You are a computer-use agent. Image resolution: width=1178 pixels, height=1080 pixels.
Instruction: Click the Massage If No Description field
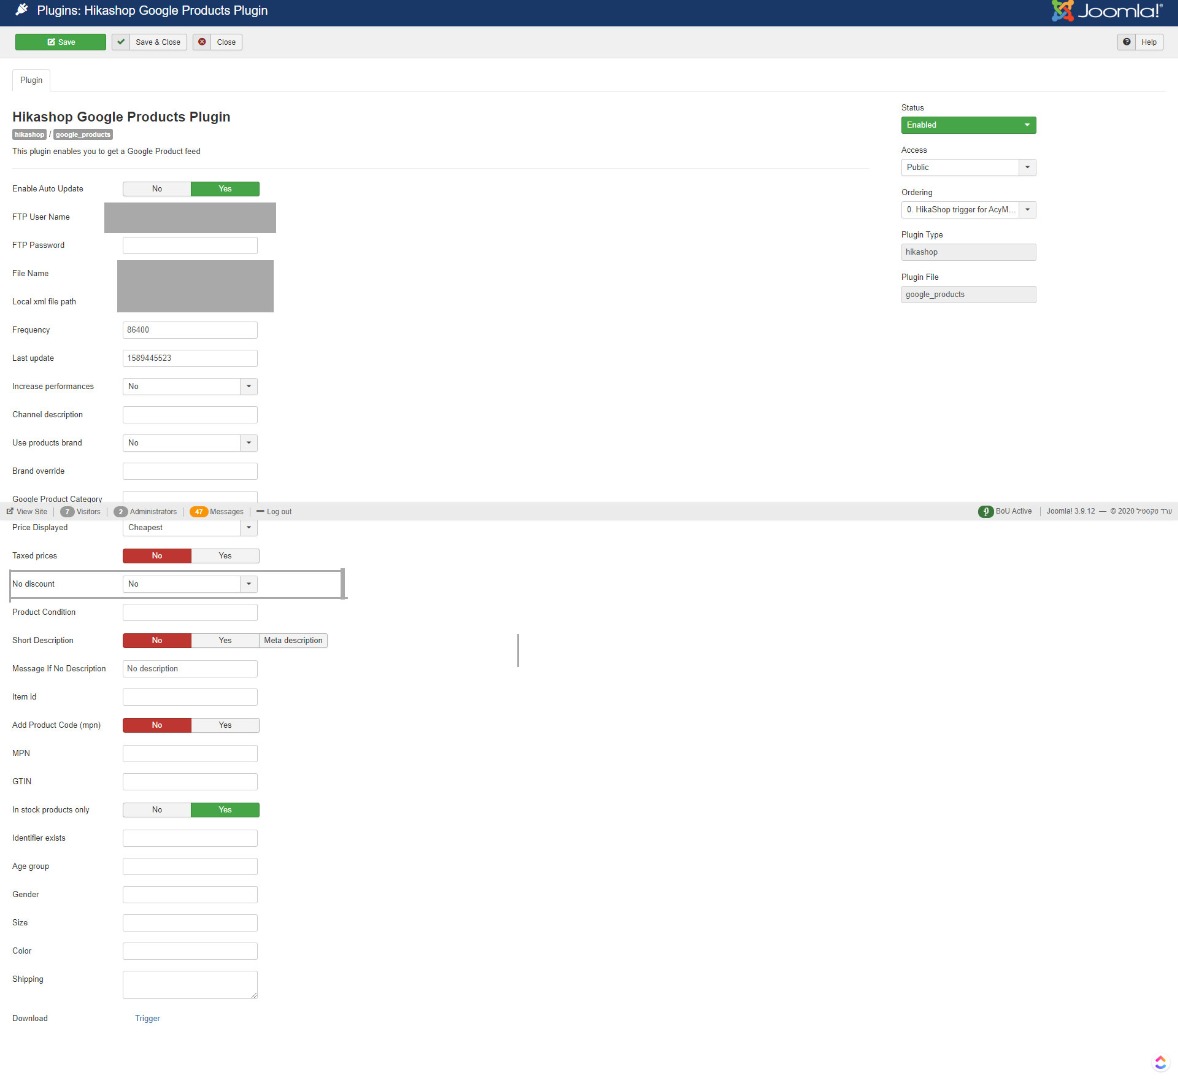pos(190,668)
